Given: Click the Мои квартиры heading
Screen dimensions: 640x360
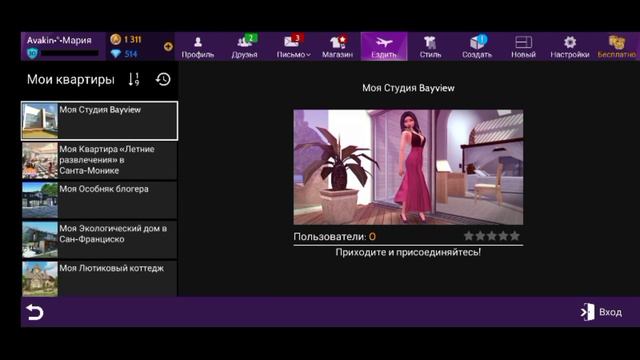Looking at the screenshot, I should point(71,79).
